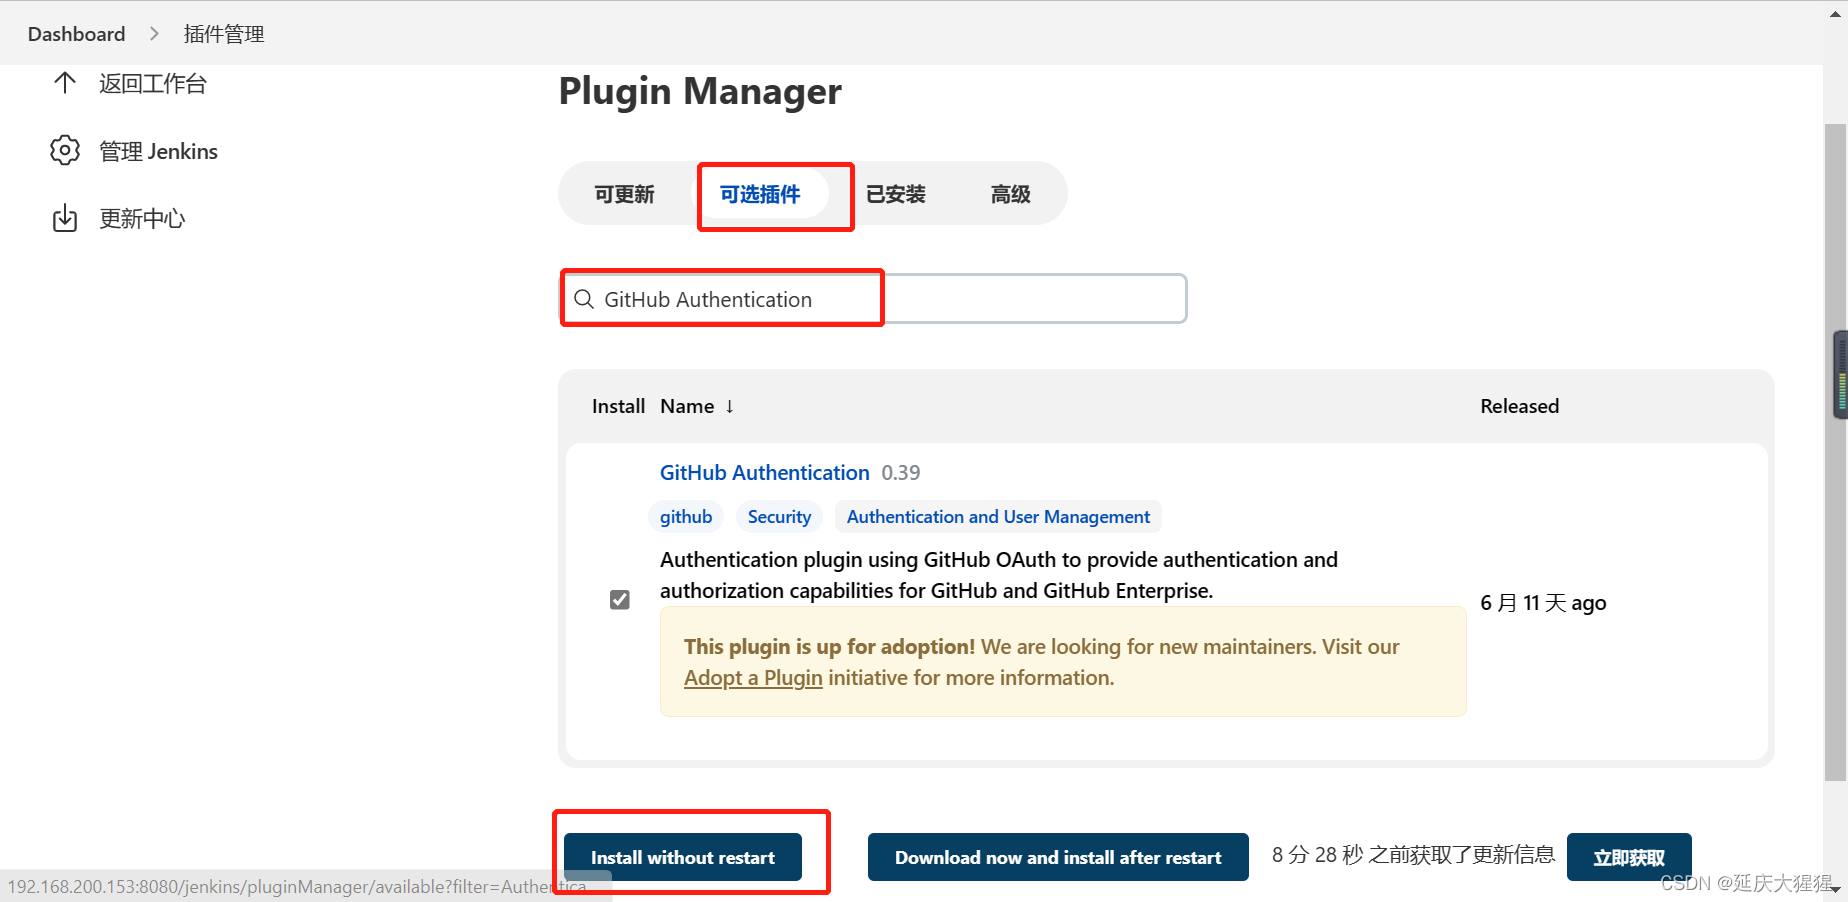Open the GitHub Authentication plugin link
Screen dimensions: 1848x902
click(x=765, y=473)
